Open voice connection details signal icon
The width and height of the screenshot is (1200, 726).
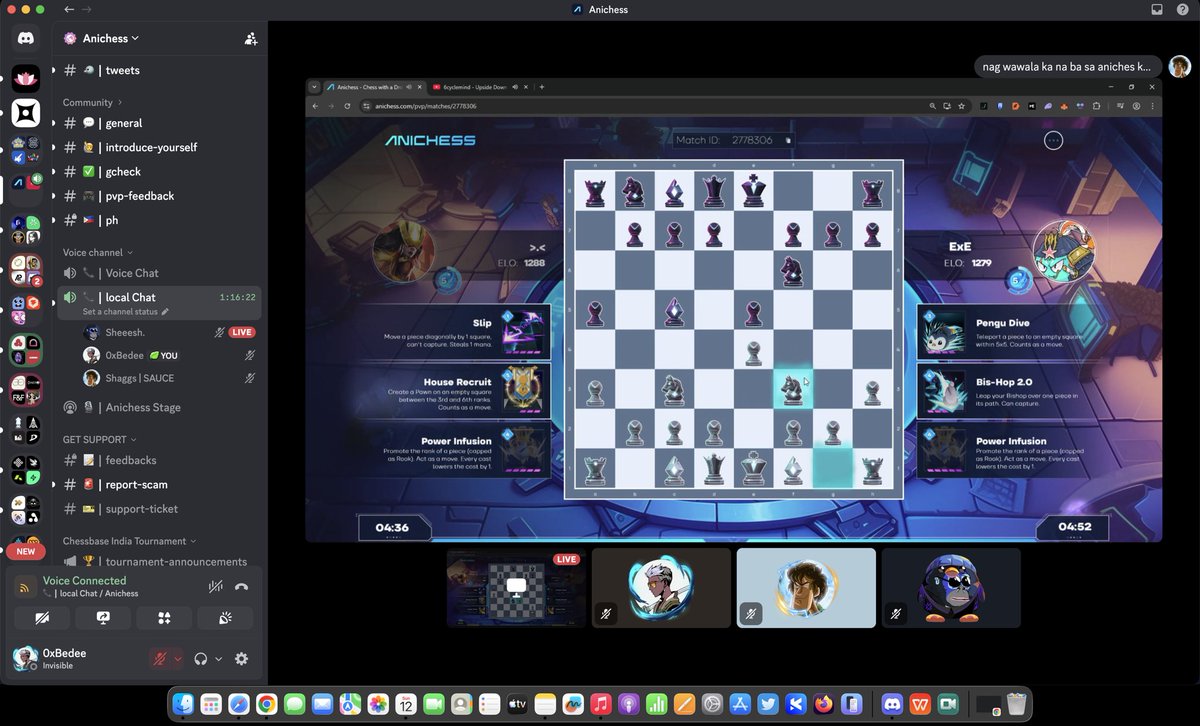click(x=26, y=589)
